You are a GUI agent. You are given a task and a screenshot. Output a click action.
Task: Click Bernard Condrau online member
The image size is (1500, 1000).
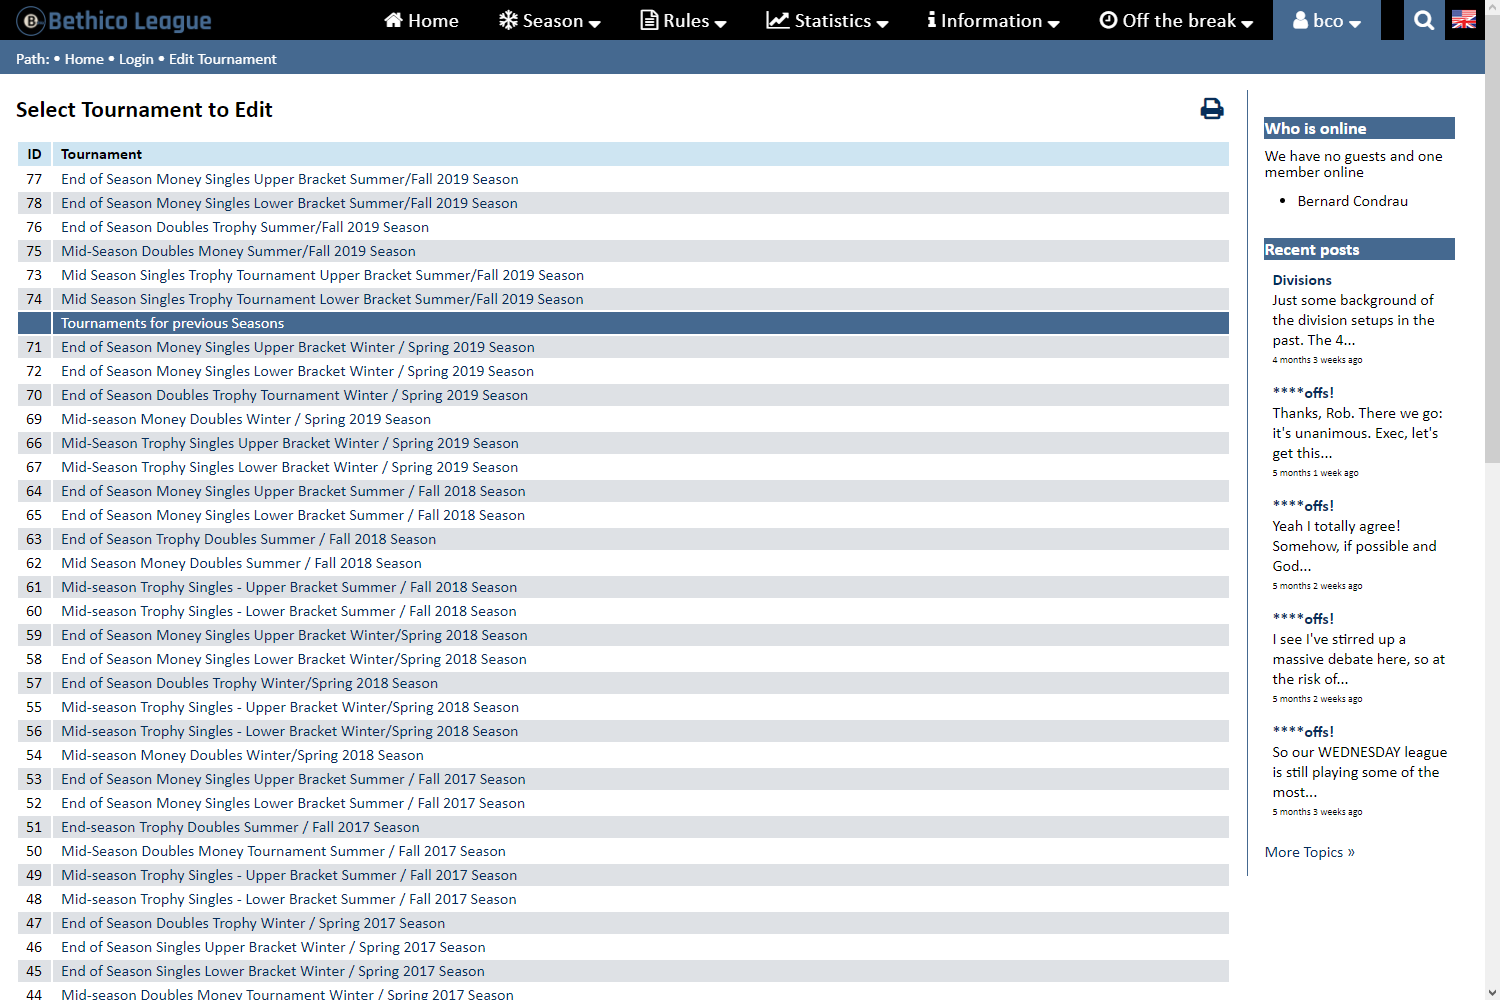pyautogui.click(x=1352, y=201)
